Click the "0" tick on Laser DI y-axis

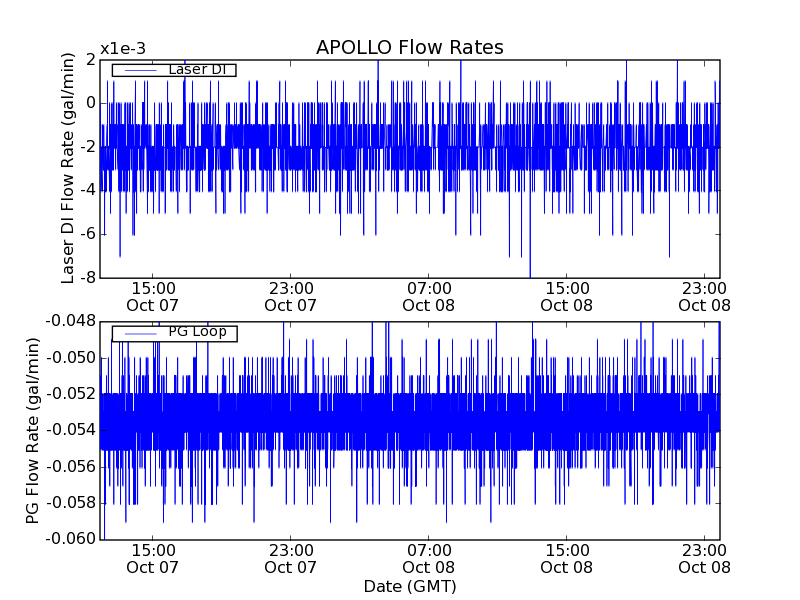(x=91, y=103)
